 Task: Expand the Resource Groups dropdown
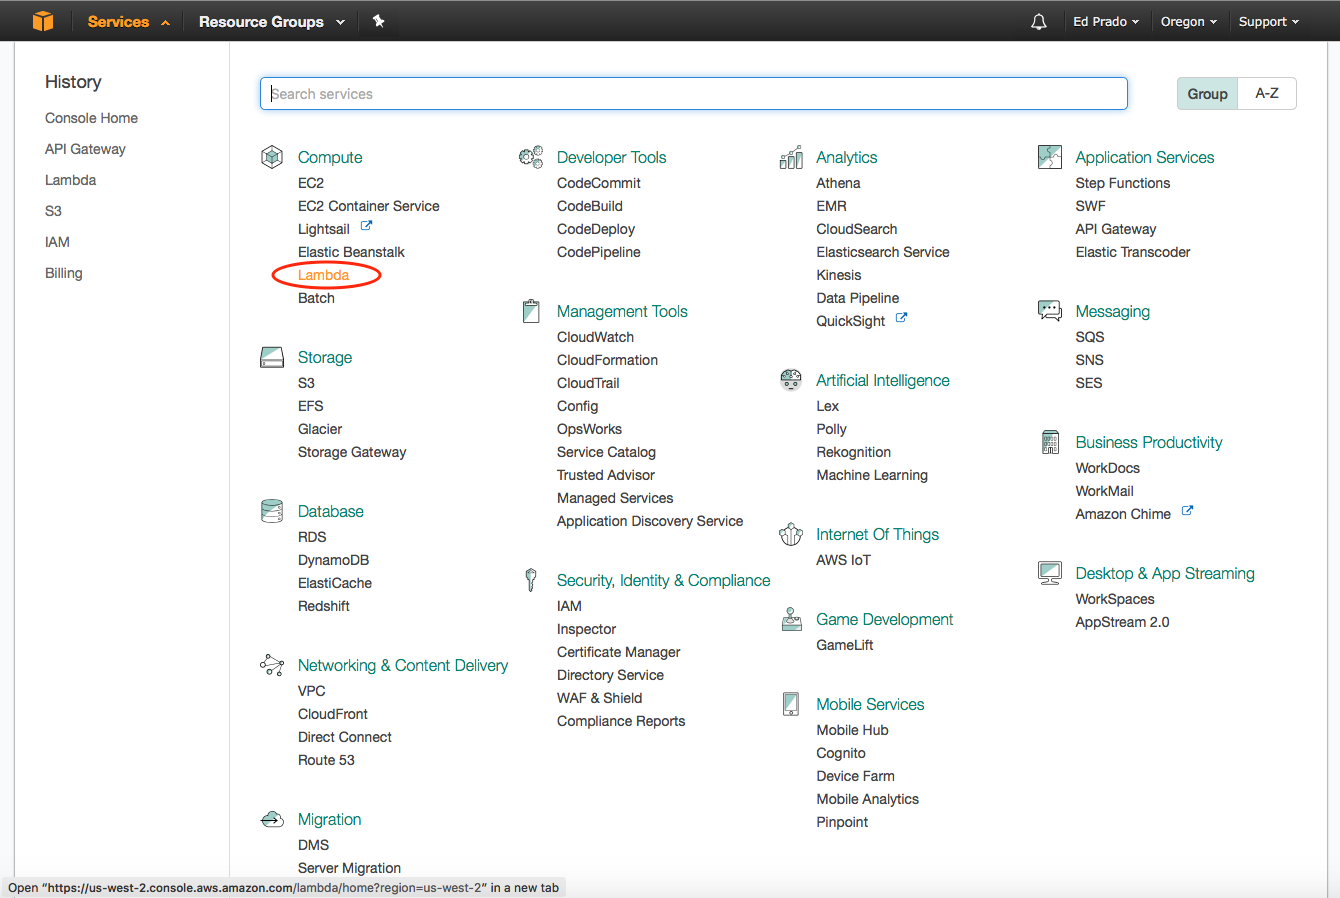coord(271,22)
